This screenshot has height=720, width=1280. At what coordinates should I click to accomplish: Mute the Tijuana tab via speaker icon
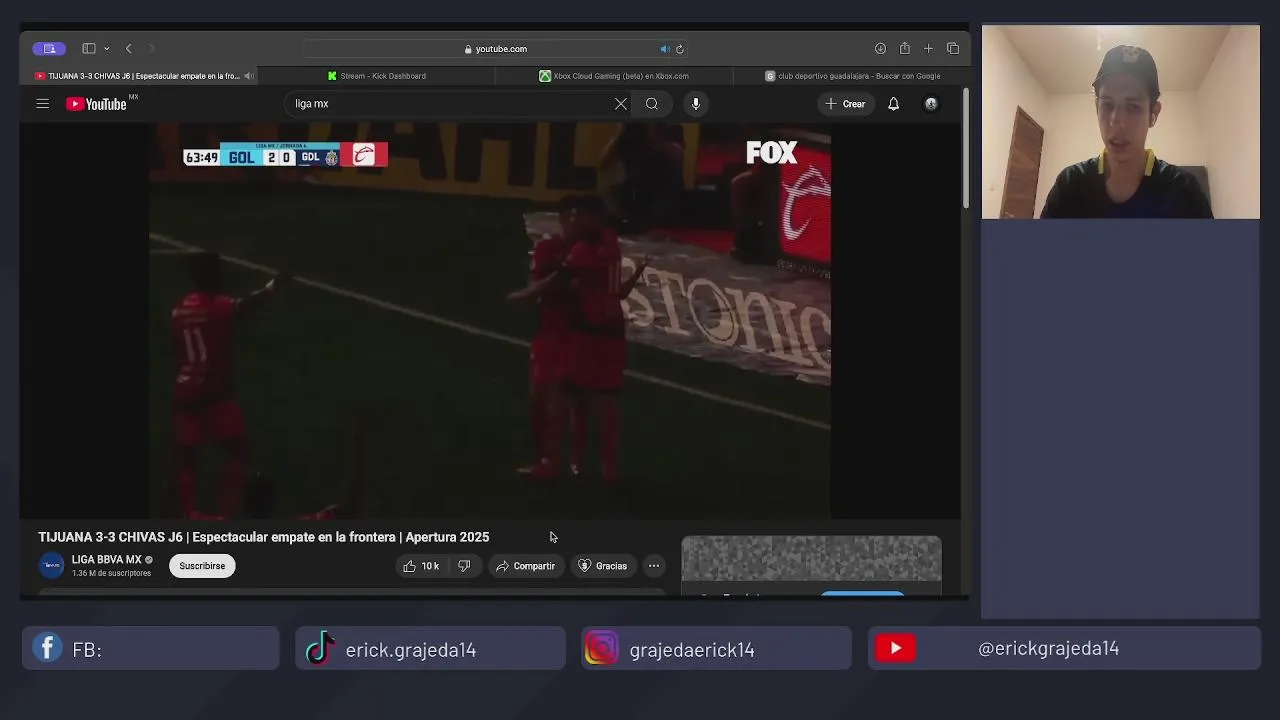click(x=249, y=76)
